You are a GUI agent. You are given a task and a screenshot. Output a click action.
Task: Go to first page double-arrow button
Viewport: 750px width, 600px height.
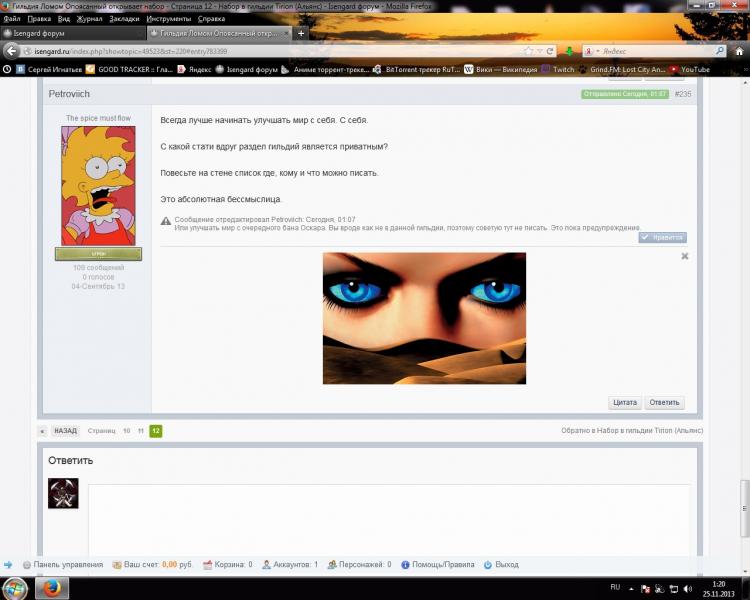tap(42, 431)
